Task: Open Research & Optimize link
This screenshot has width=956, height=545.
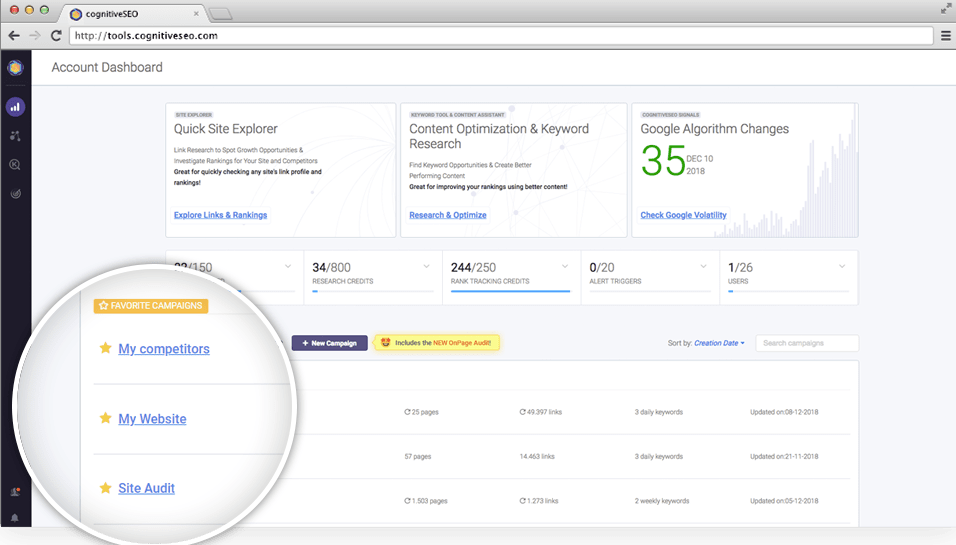Action: coord(448,215)
